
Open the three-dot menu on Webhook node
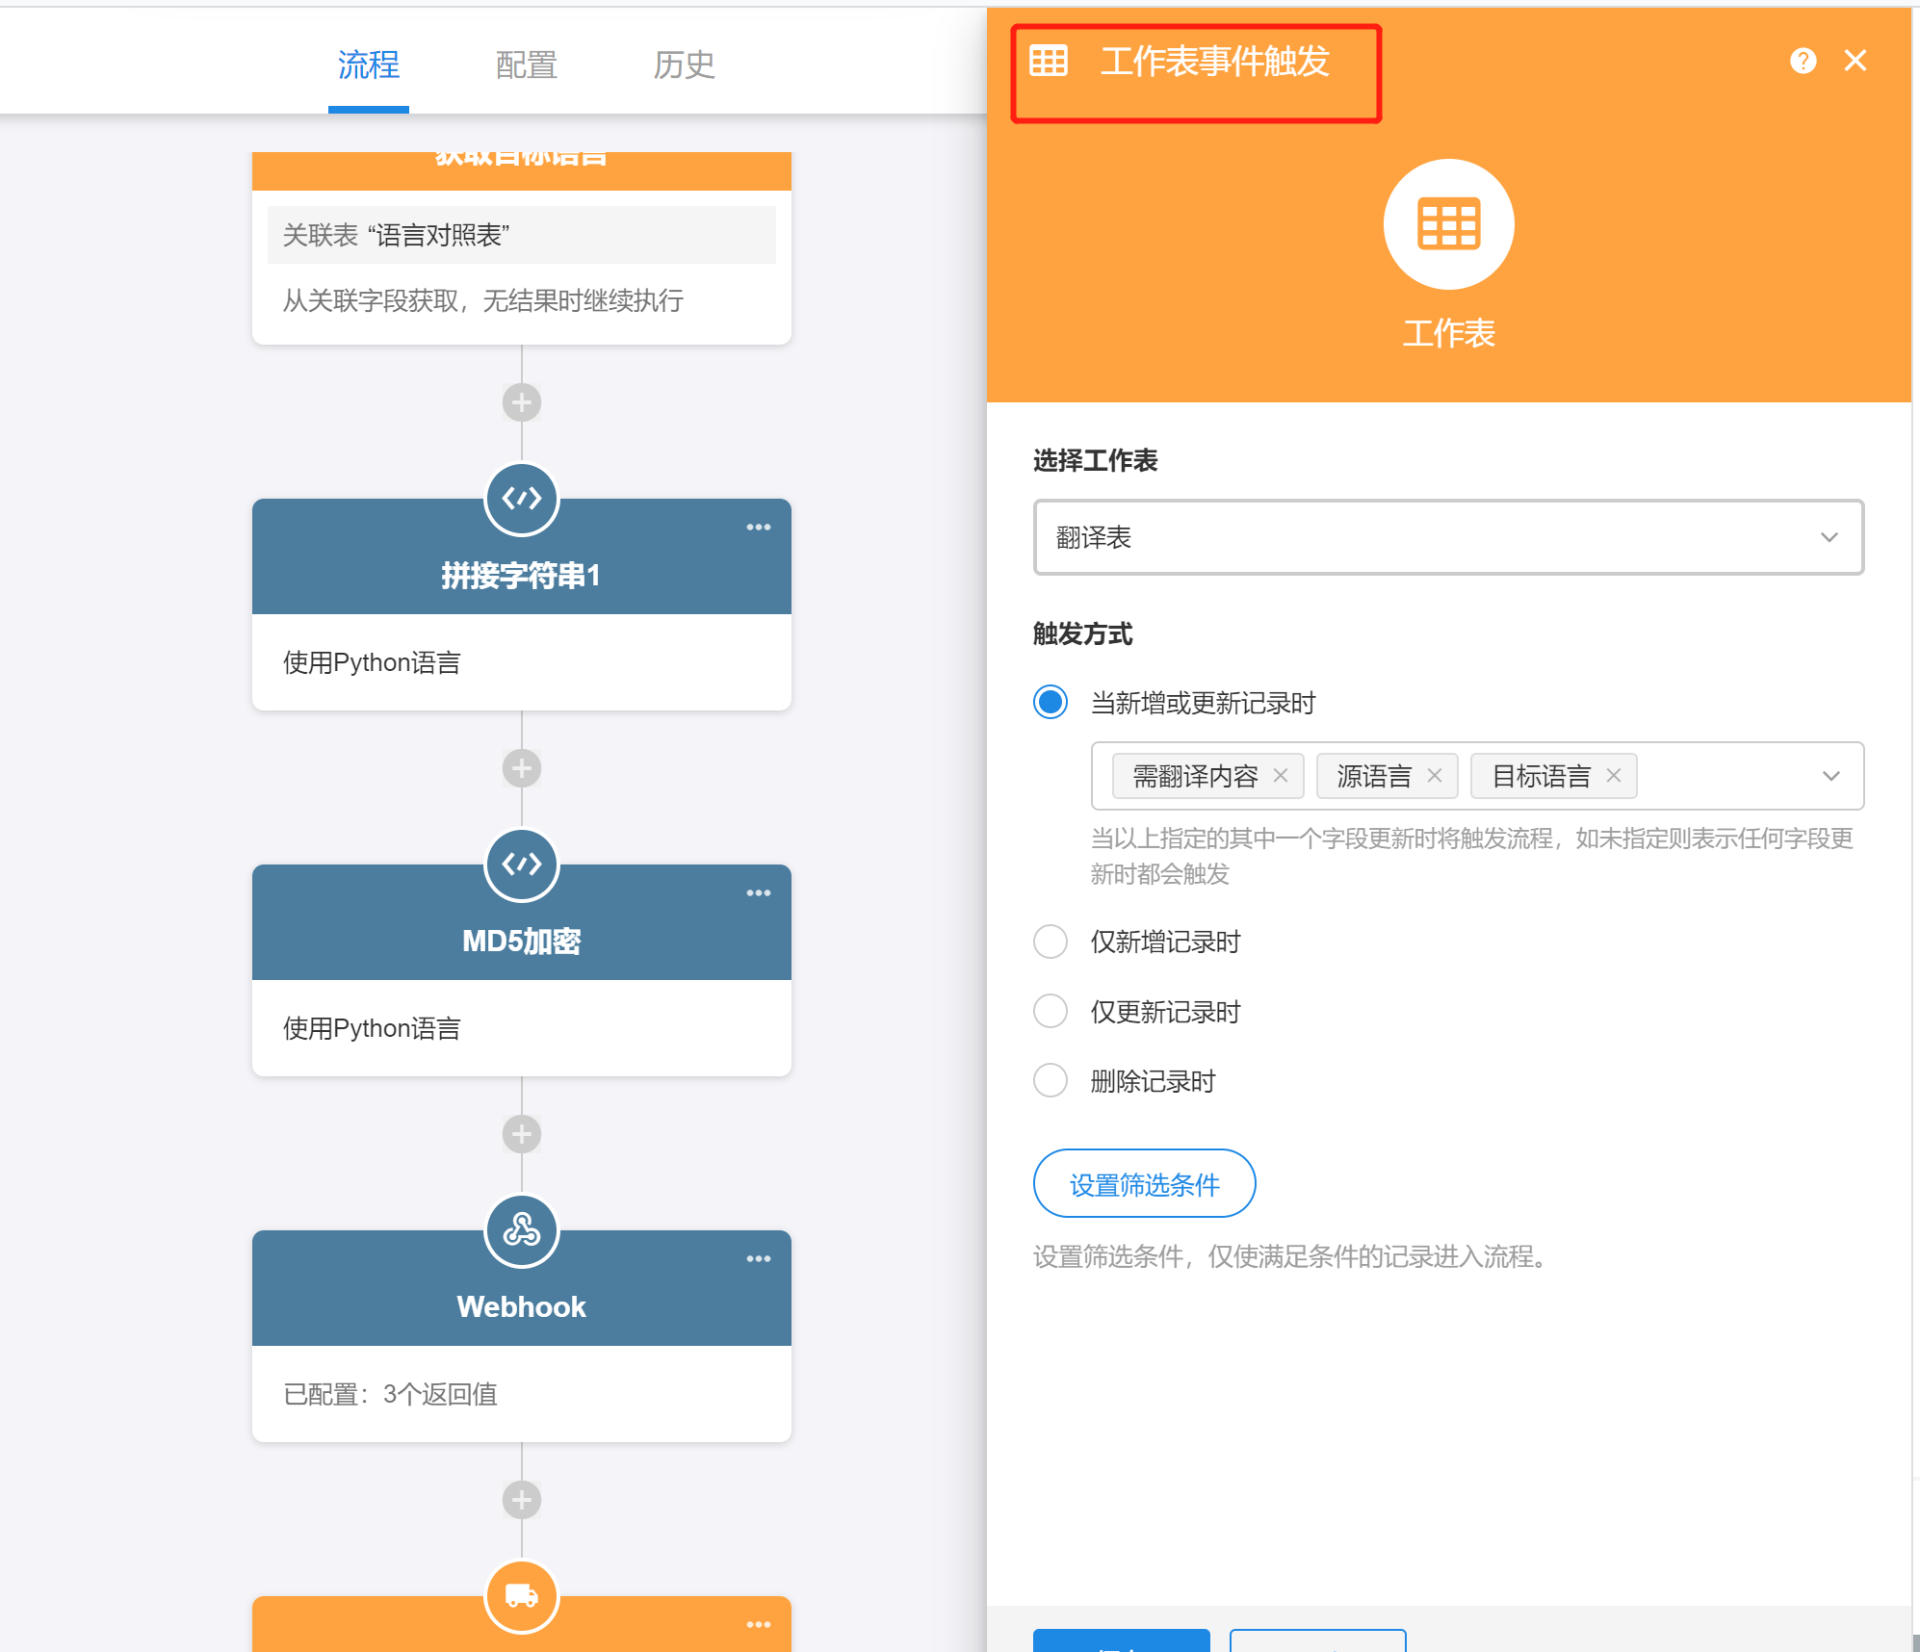pos(758,1258)
